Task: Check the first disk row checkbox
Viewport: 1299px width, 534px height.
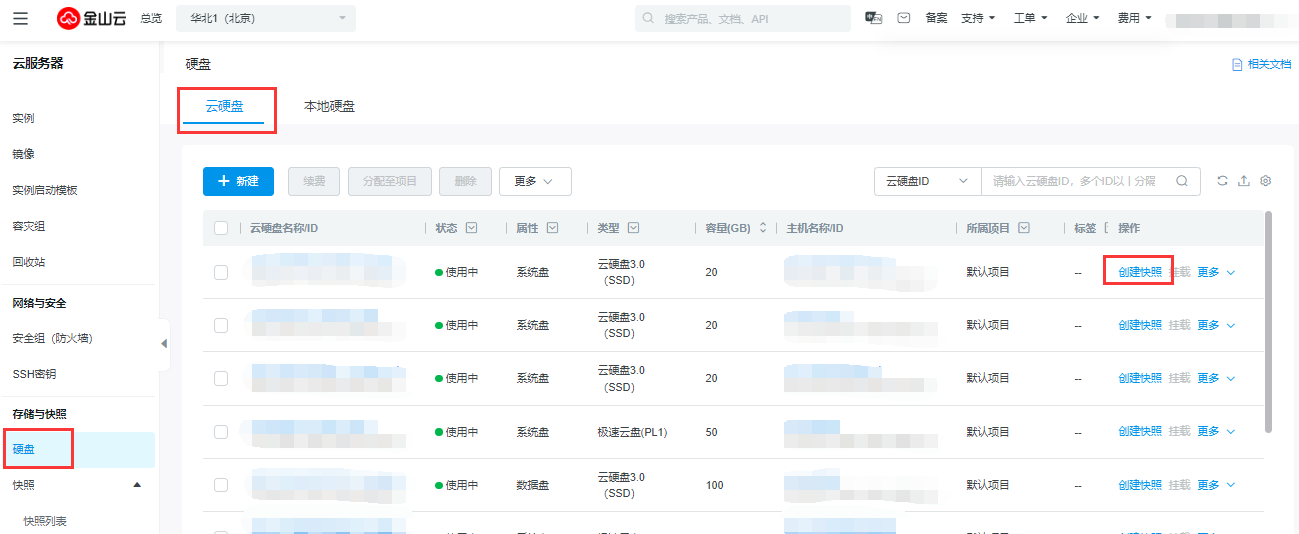Action: click(221, 272)
